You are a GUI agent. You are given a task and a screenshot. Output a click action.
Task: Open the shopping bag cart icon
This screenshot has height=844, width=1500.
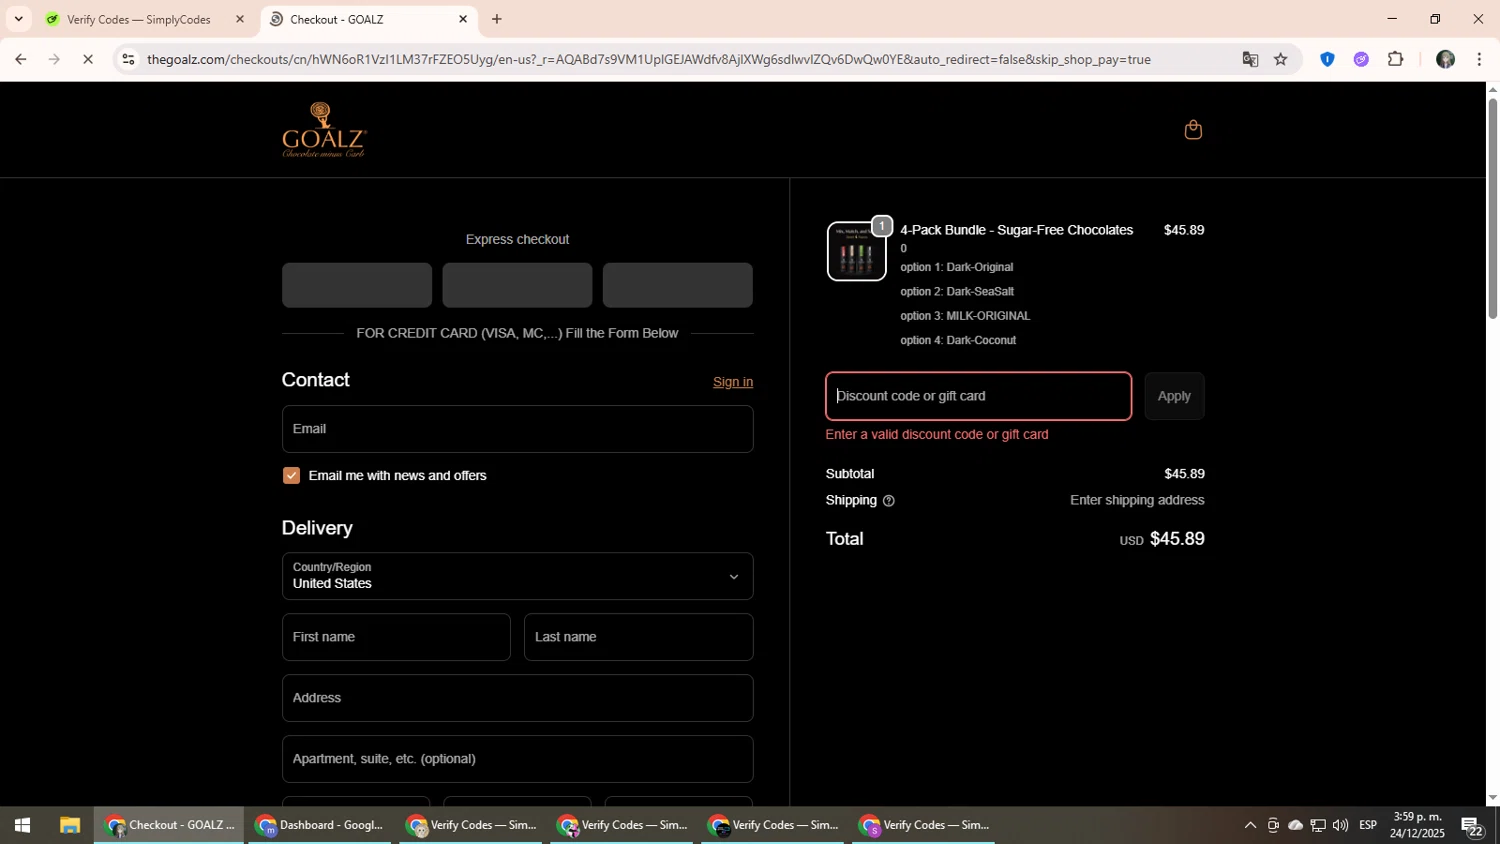1193,130
